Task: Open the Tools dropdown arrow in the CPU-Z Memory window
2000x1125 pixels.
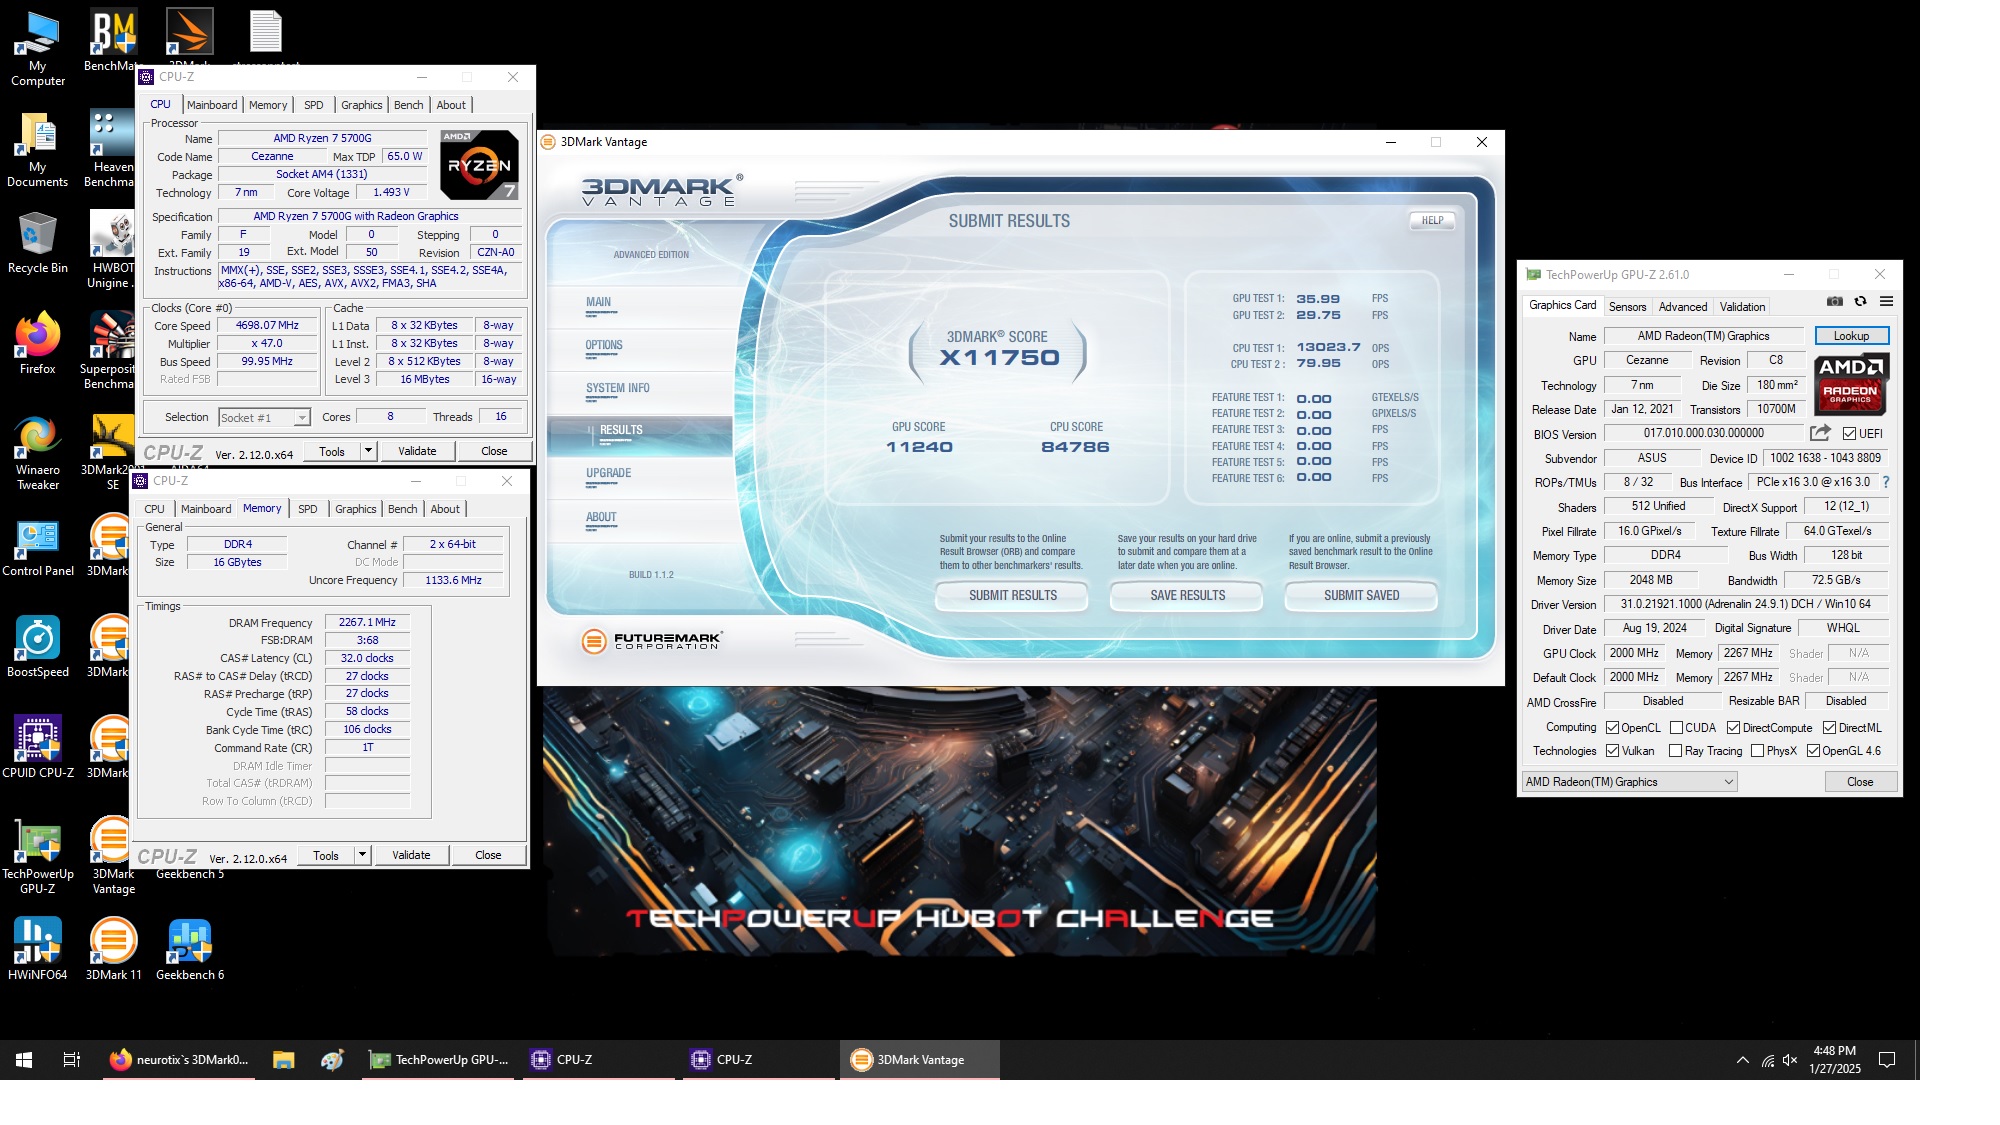Action: point(362,855)
